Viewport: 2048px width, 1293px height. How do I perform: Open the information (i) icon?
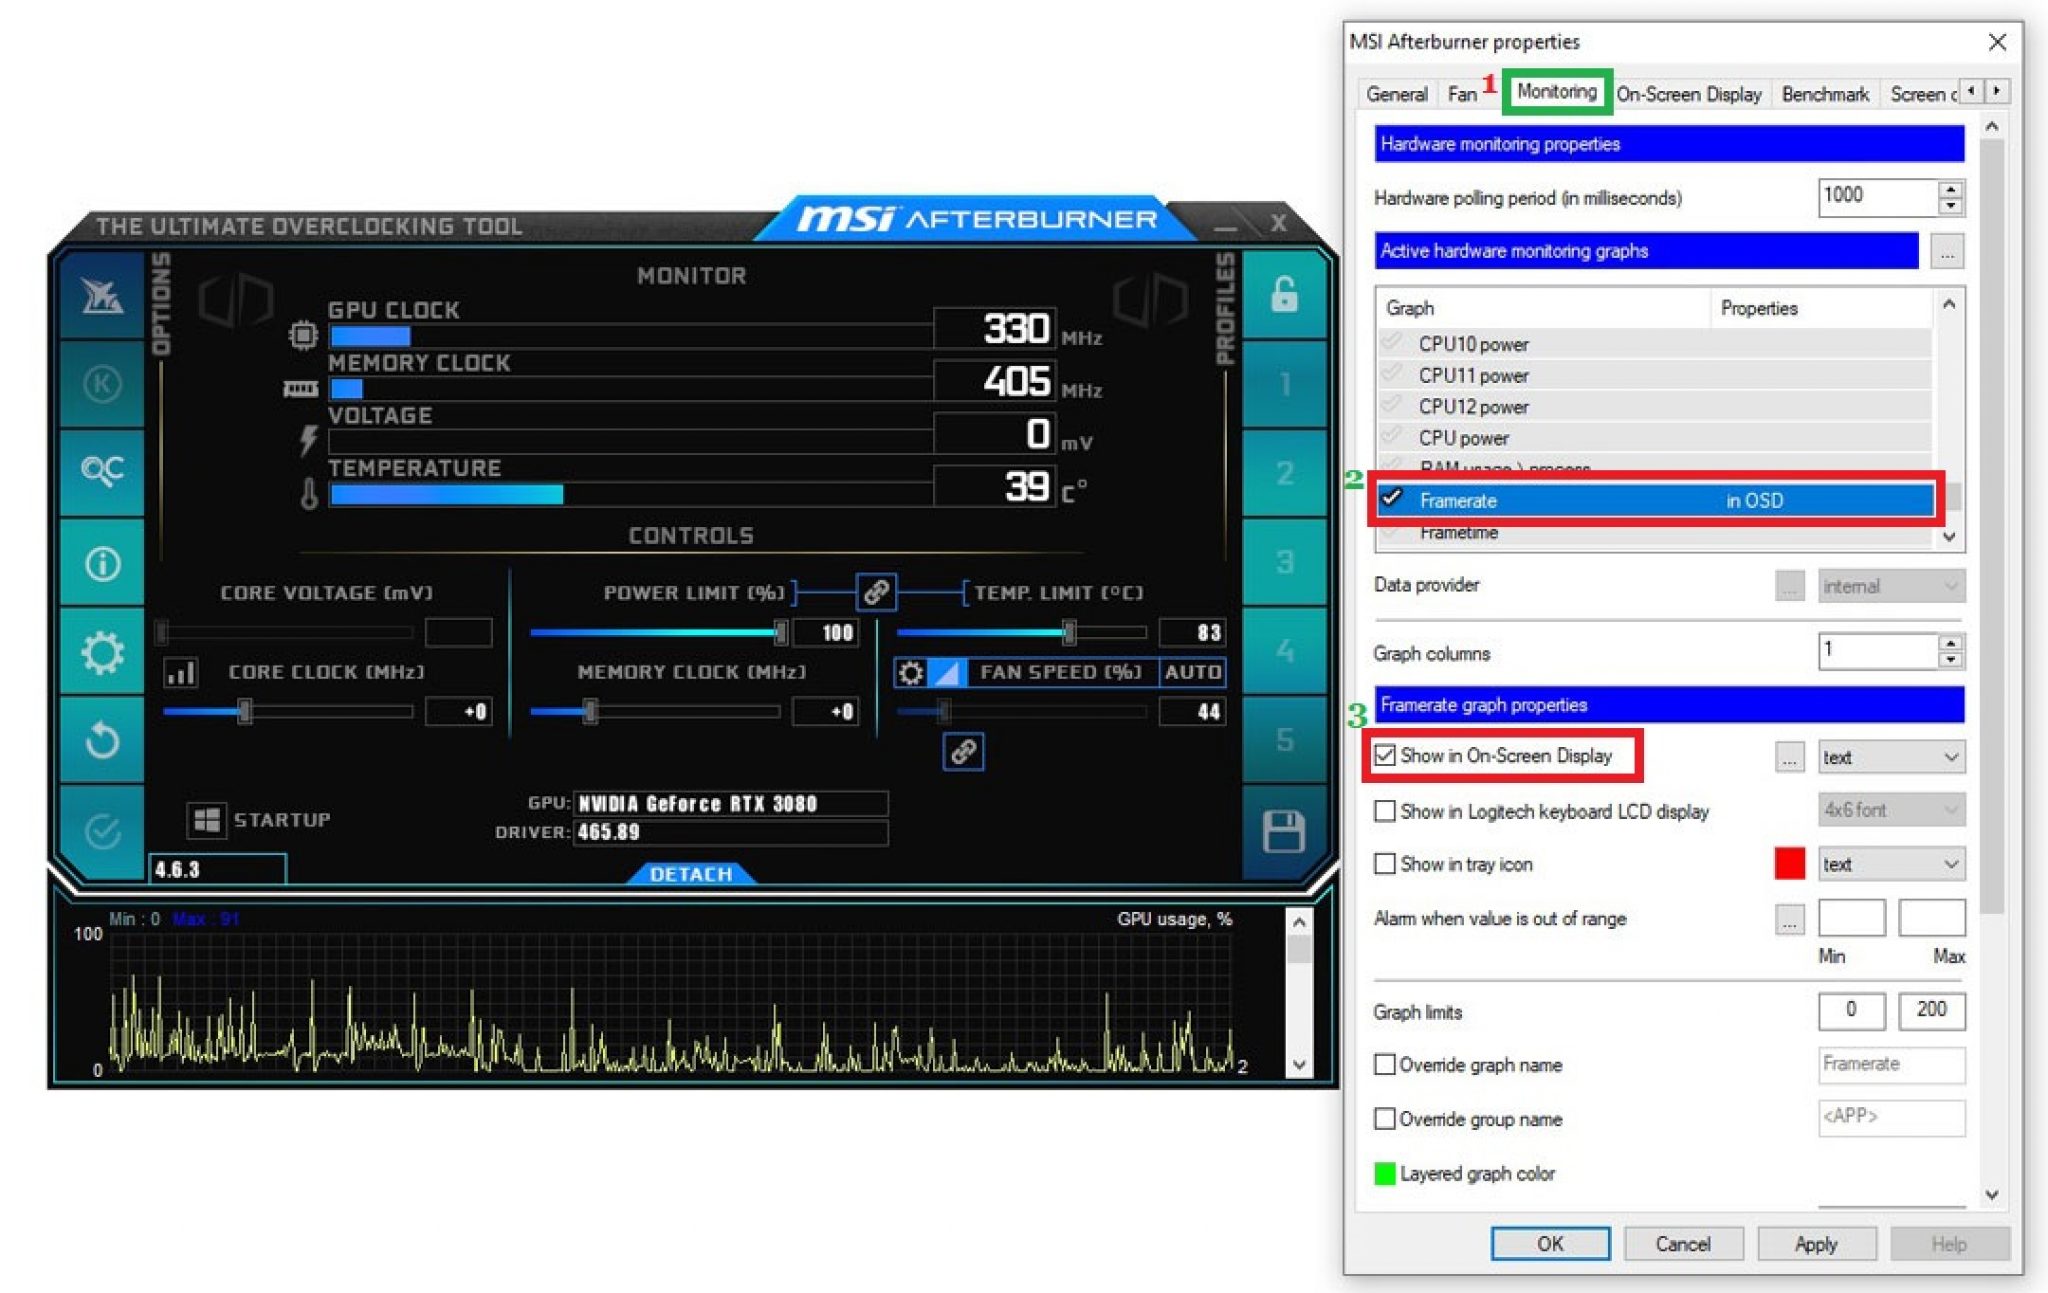click(102, 563)
